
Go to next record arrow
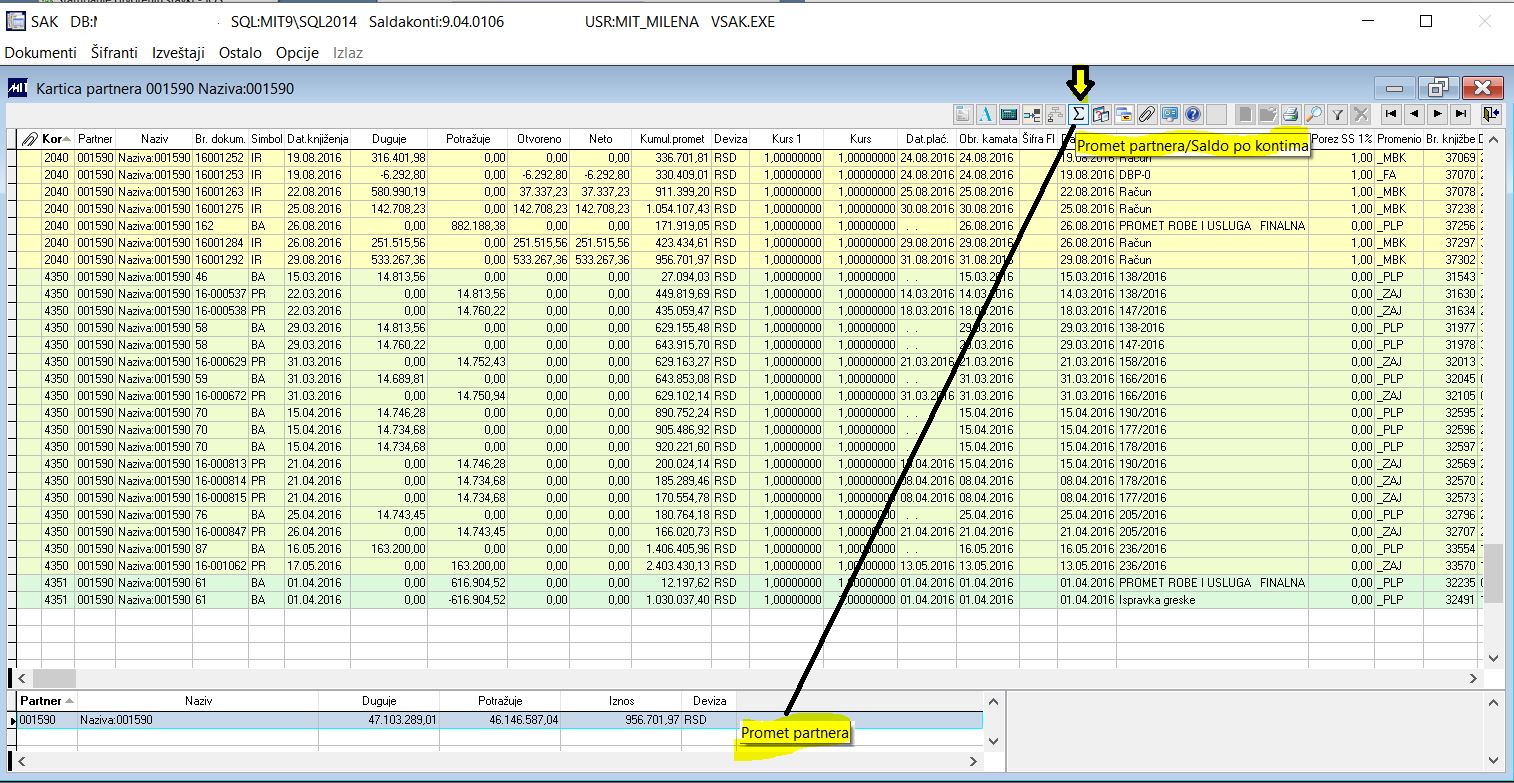(1438, 114)
